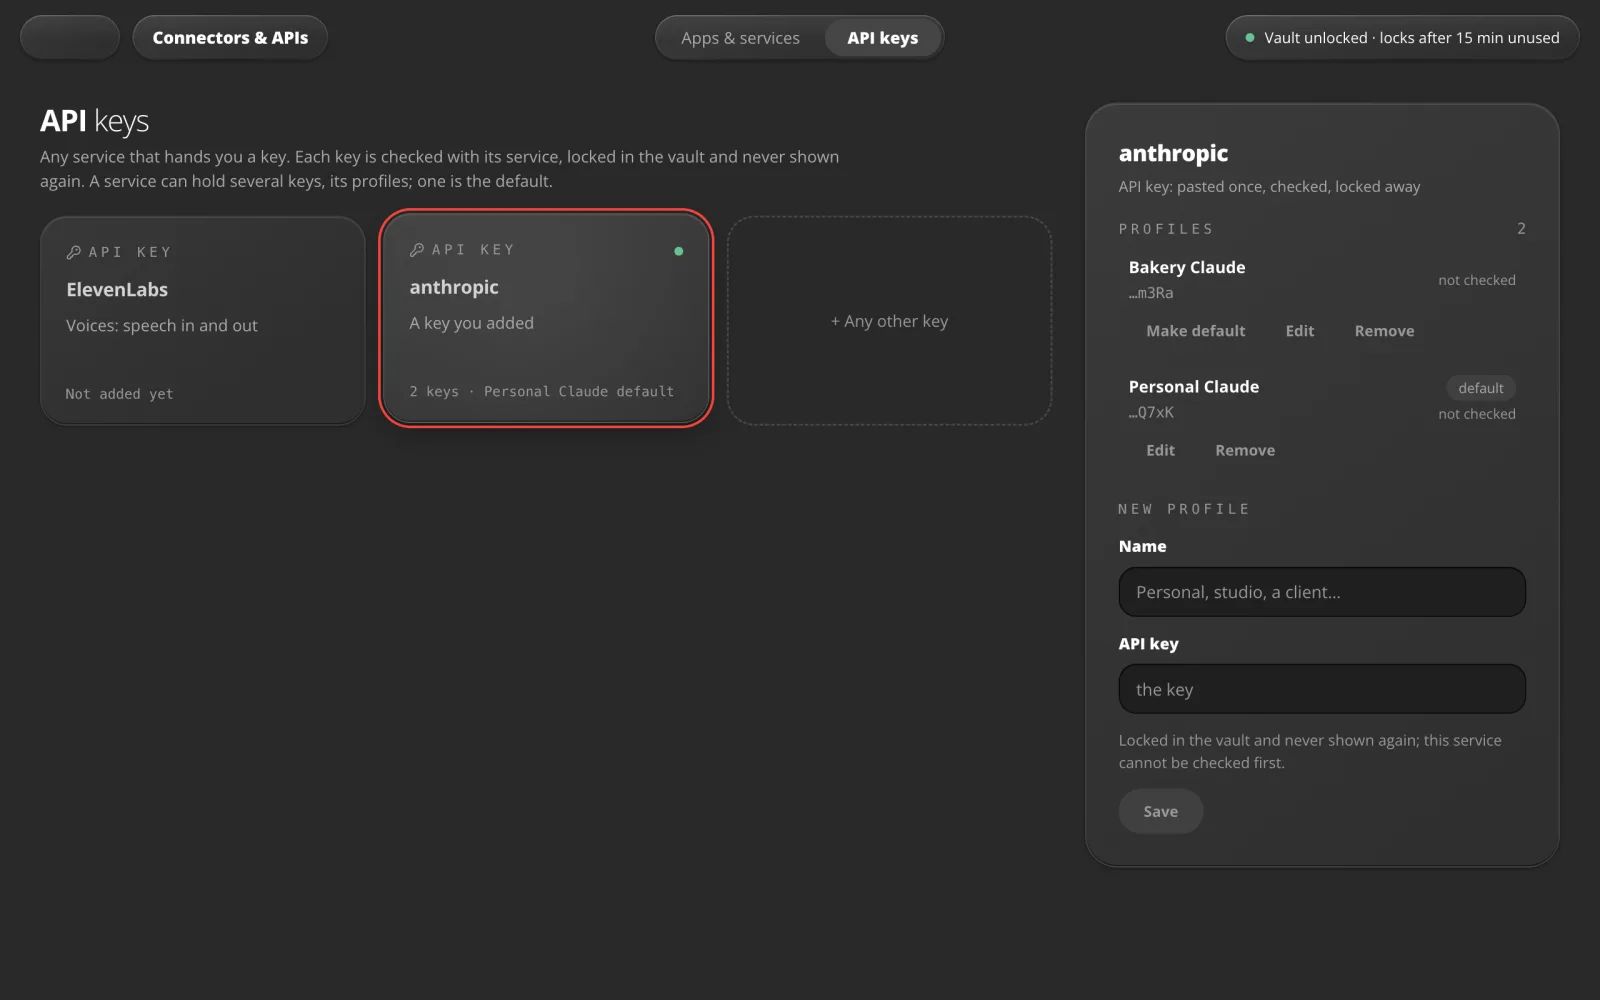1600x1000 pixels.
Task: Focus the API key input field
Action: pyautogui.click(x=1322, y=689)
